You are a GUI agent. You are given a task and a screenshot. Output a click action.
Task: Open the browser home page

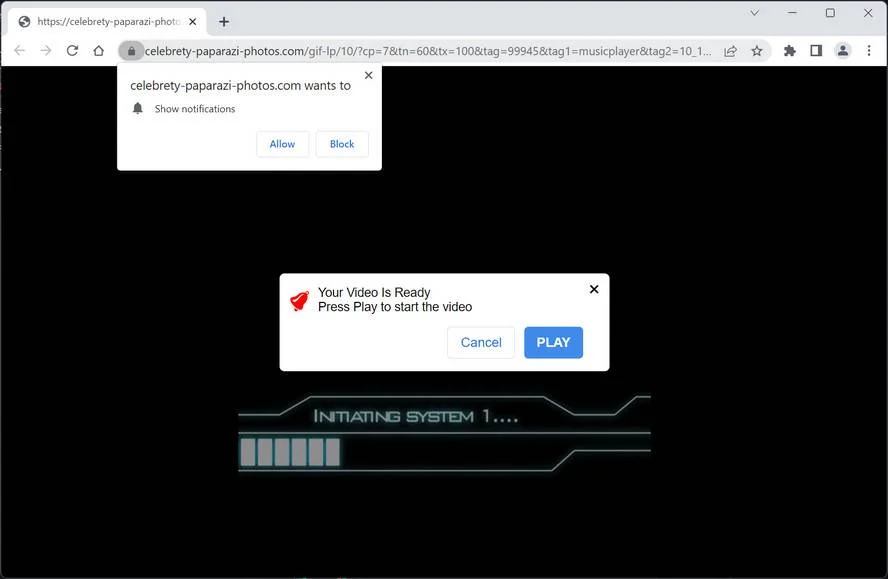tap(99, 51)
